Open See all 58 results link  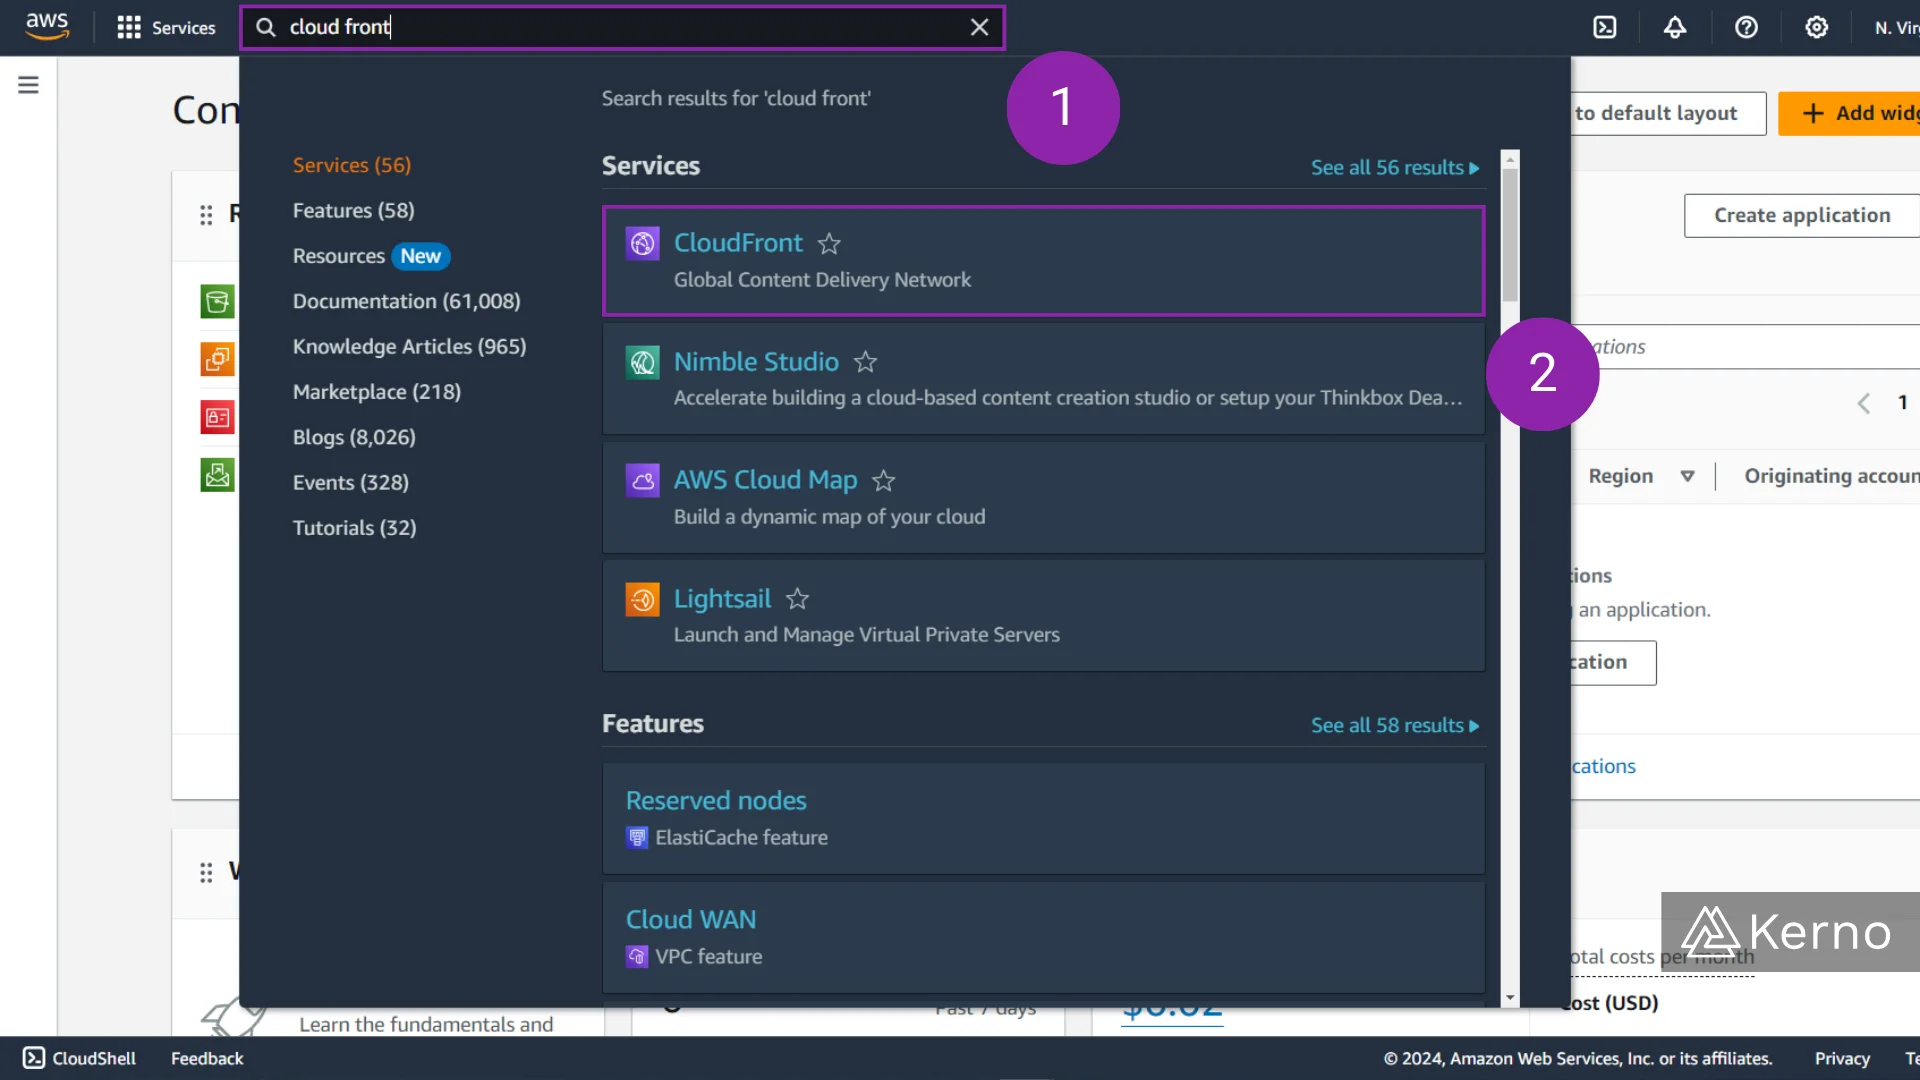point(1395,726)
